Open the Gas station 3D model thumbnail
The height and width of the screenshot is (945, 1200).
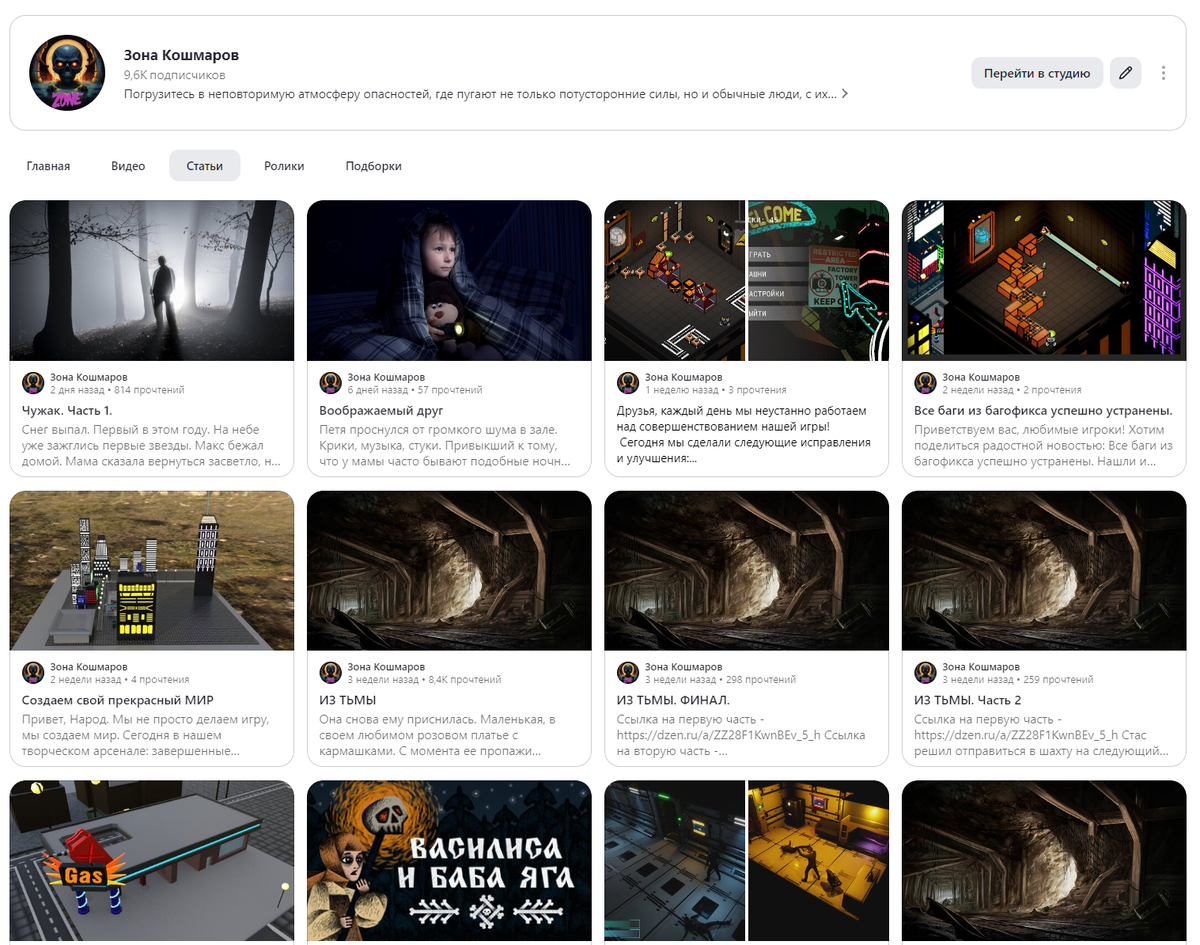(x=152, y=862)
